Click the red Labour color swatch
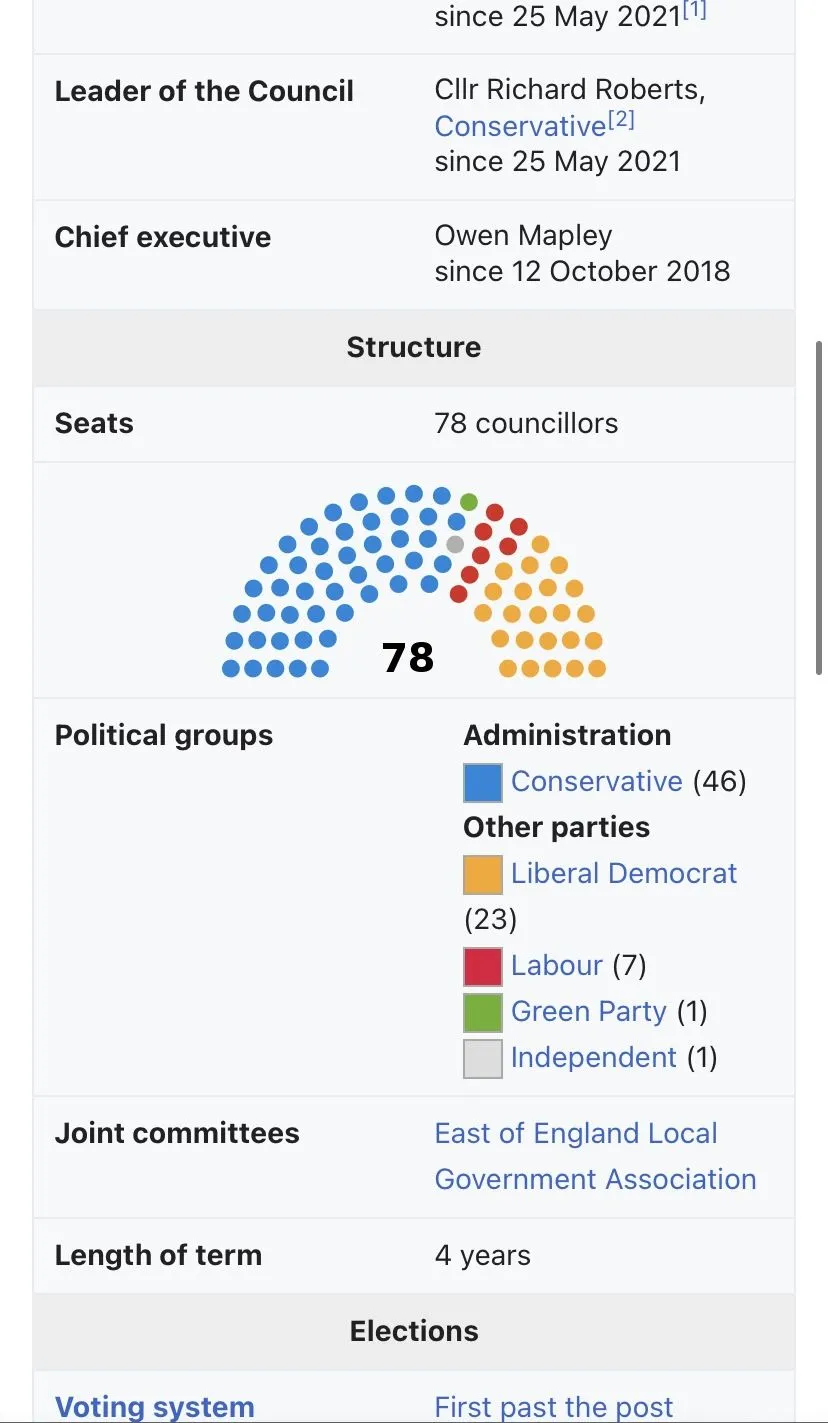Image resolution: width=828 pixels, height=1423 pixels. [482, 966]
